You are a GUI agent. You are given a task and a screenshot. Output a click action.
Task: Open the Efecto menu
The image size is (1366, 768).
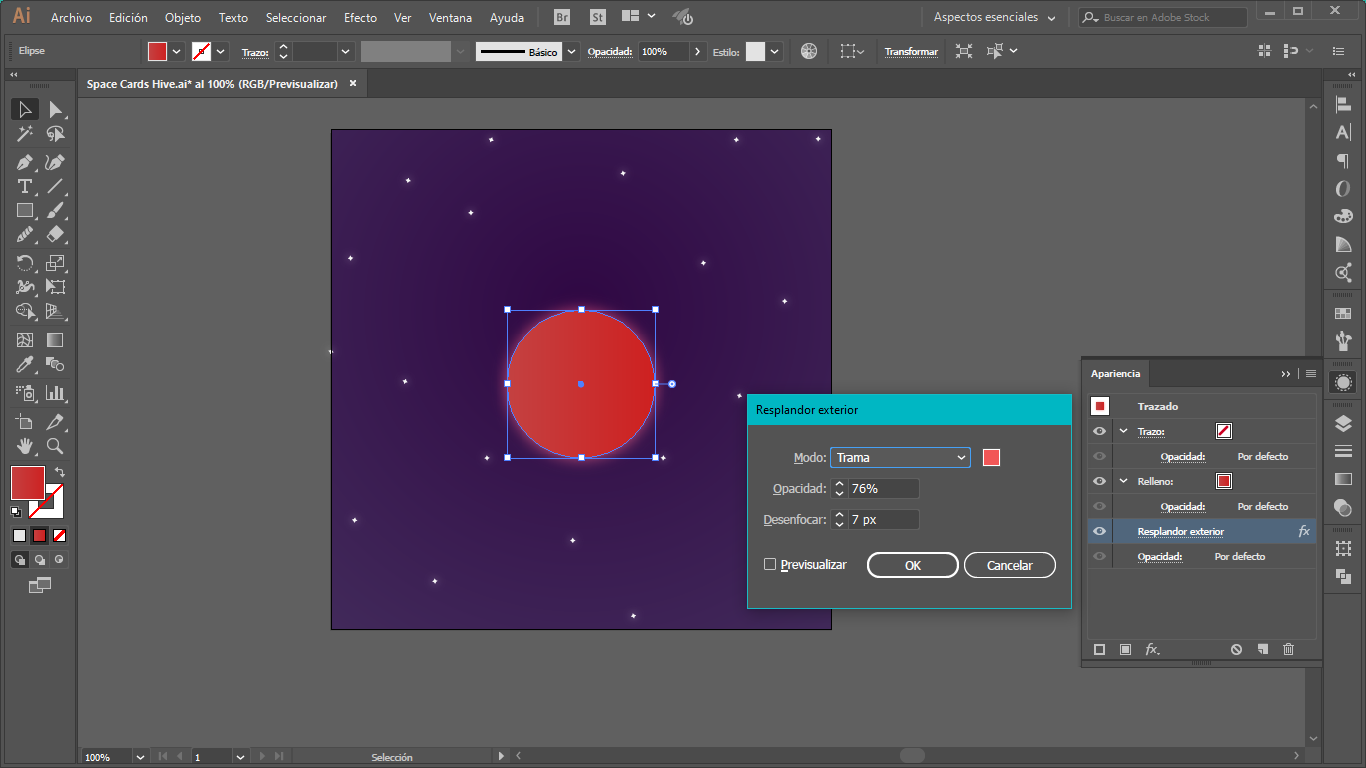pyautogui.click(x=360, y=18)
